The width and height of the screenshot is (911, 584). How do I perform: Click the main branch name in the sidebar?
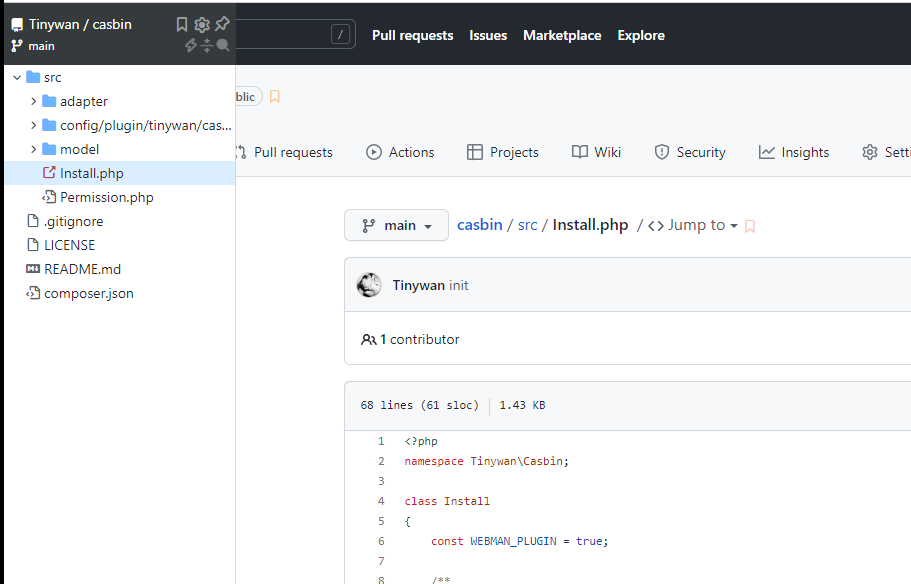[41, 46]
